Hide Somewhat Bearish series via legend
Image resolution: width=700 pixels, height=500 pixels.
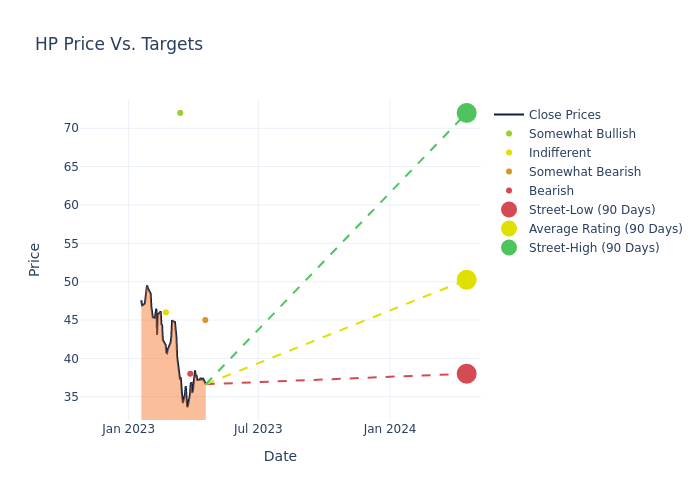pos(584,172)
